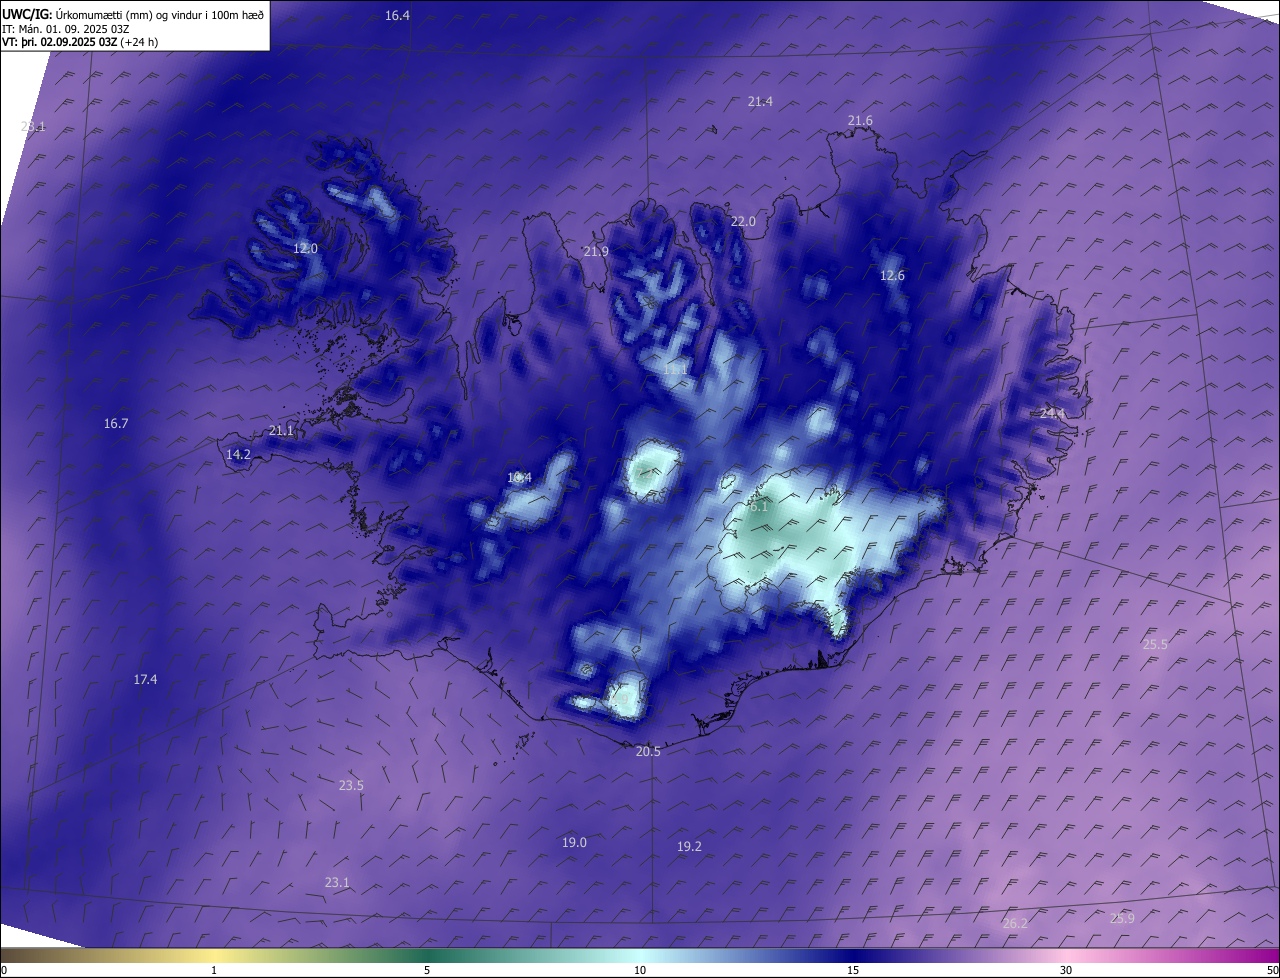Click the 16.7 value label

[116, 424]
